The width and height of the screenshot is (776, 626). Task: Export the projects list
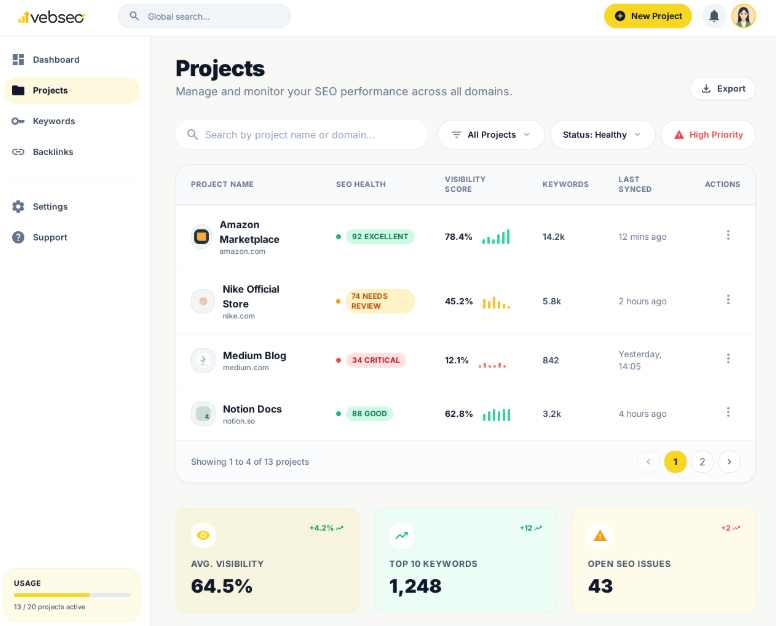coord(723,89)
